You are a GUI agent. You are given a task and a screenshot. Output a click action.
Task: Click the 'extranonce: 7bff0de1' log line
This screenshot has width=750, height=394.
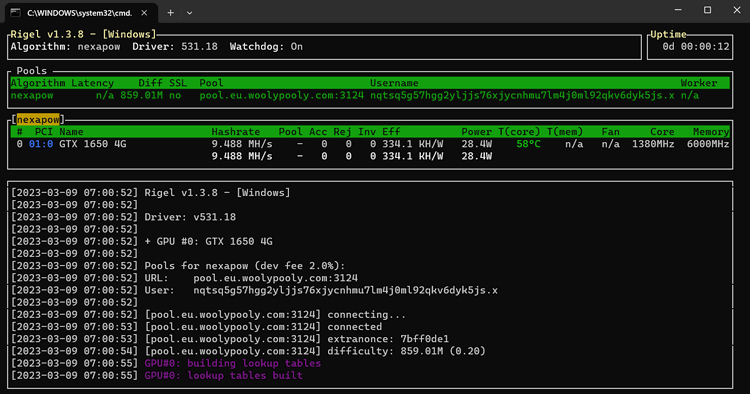point(297,339)
